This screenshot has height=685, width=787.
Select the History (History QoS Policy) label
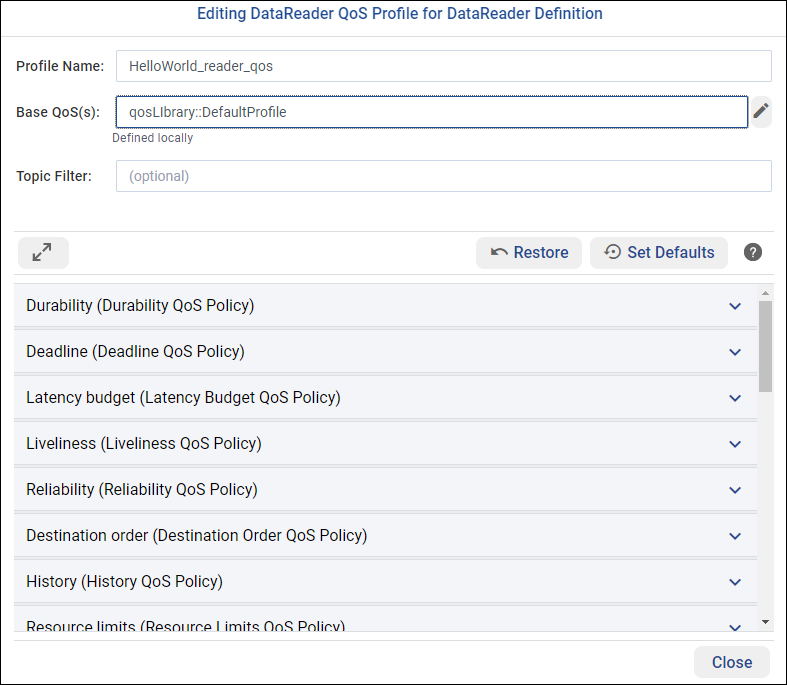click(124, 582)
